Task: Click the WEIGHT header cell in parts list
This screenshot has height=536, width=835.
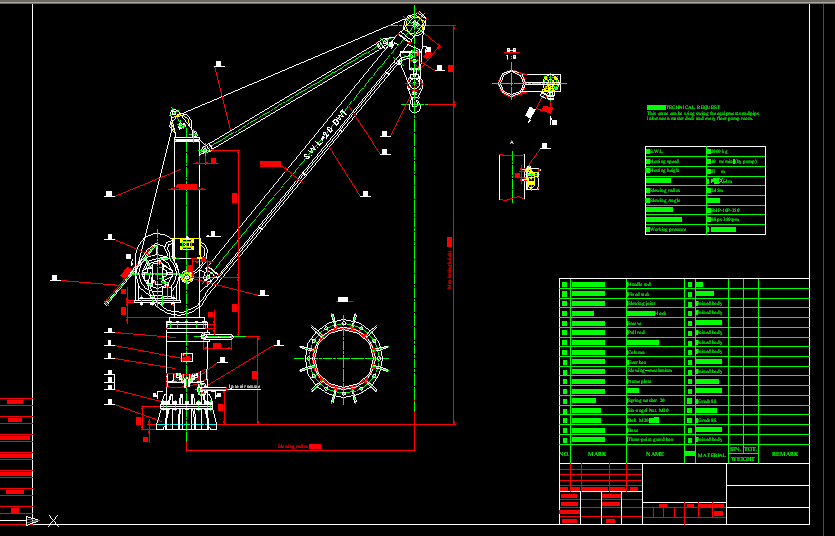Action: (742, 458)
